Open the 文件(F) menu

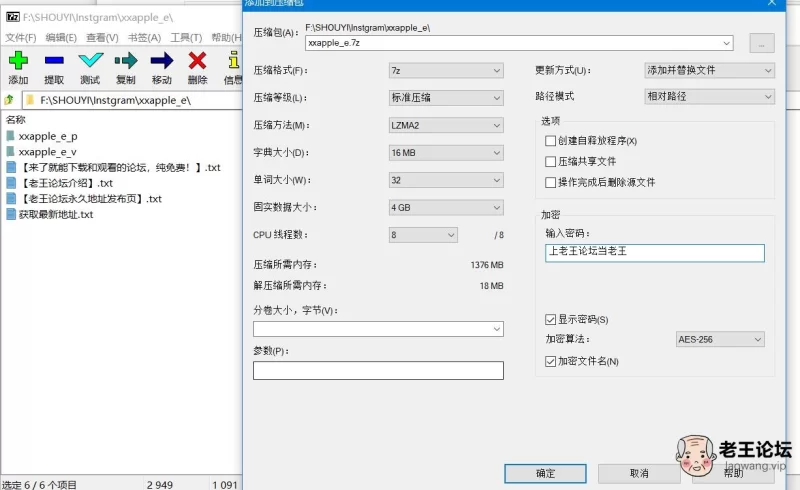tap(20, 38)
